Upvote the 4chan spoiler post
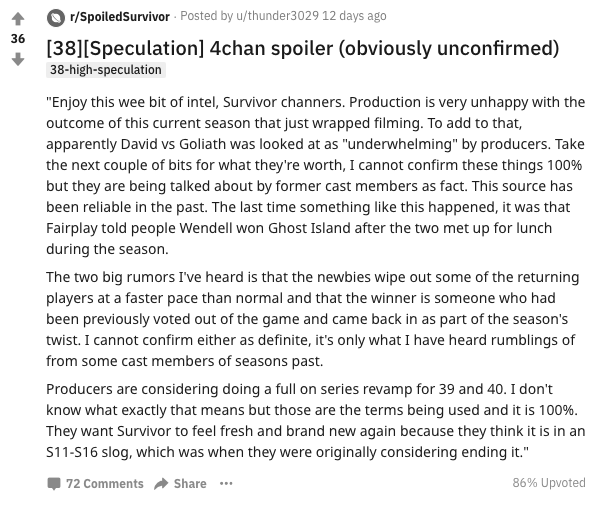This screenshot has height=507, width=593. coord(18,19)
